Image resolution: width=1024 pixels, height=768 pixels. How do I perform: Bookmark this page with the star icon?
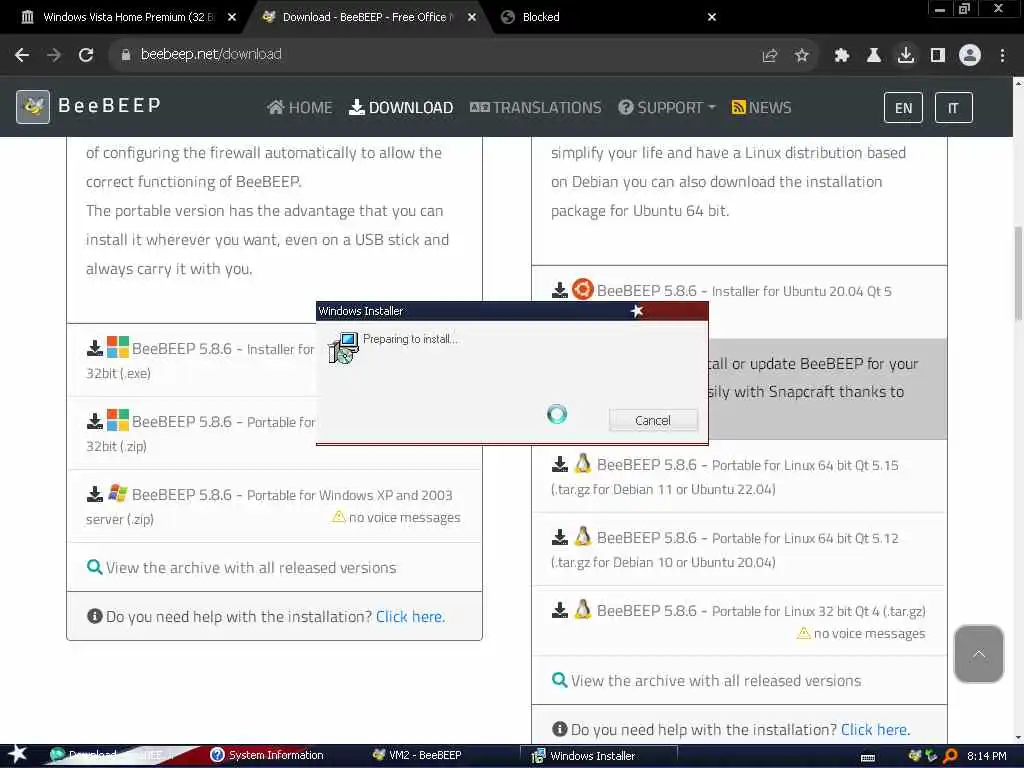coord(802,56)
